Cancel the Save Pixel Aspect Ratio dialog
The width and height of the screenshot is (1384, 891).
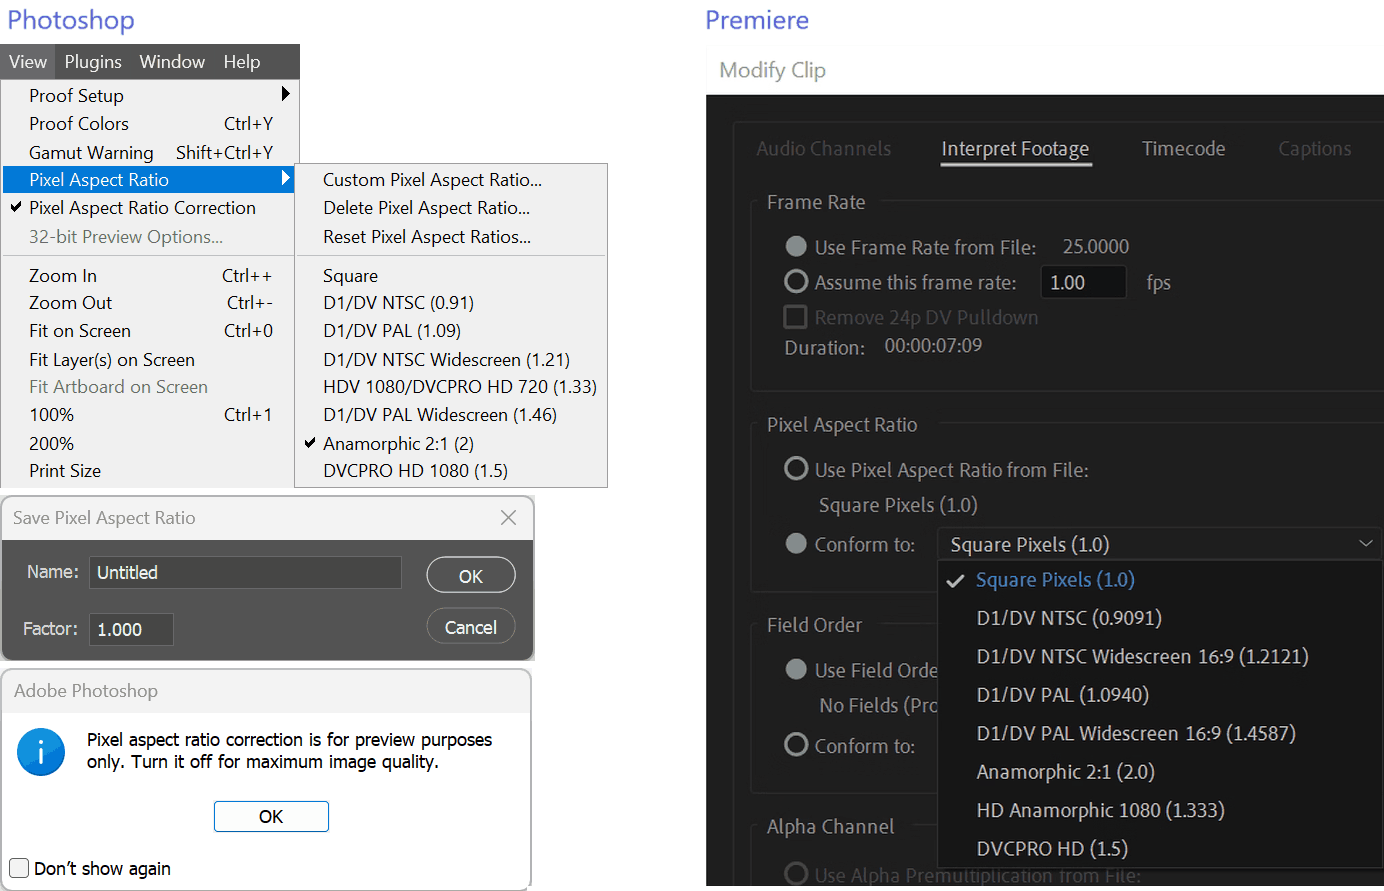(470, 628)
